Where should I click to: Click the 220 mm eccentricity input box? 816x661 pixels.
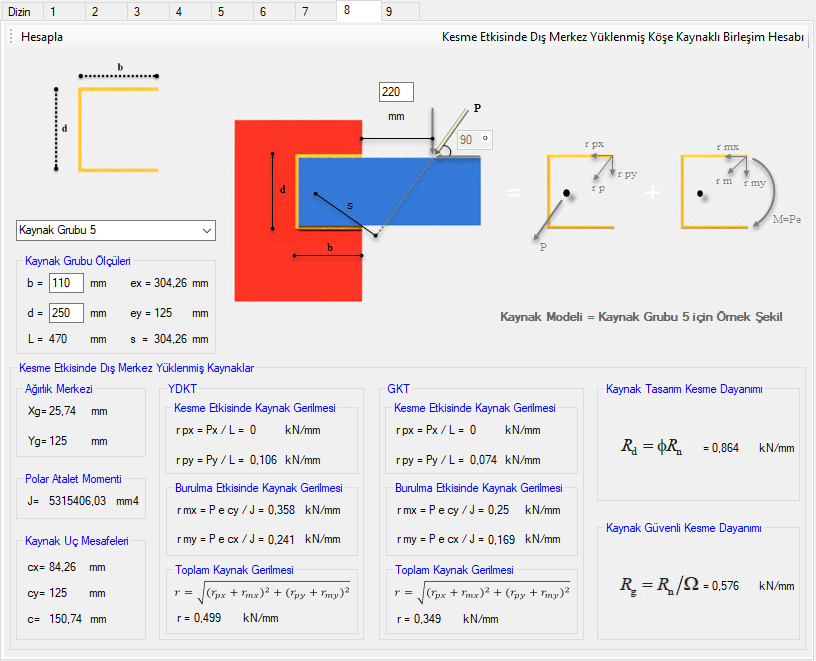[x=396, y=92]
